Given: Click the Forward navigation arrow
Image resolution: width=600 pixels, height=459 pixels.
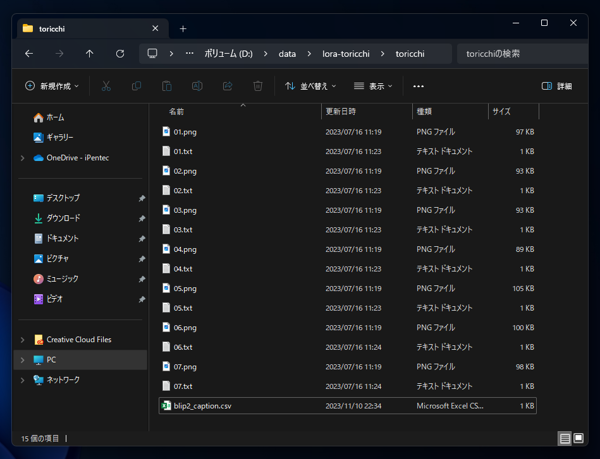Looking at the screenshot, I should pos(59,54).
